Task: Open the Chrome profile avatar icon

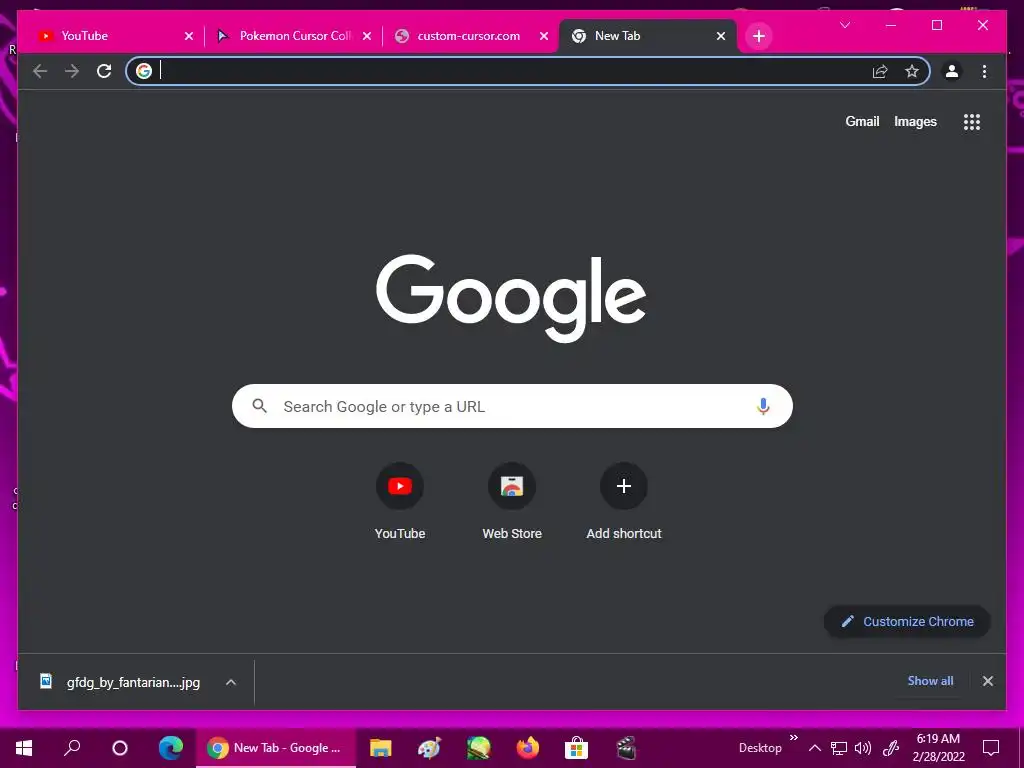Action: tap(952, 71)
